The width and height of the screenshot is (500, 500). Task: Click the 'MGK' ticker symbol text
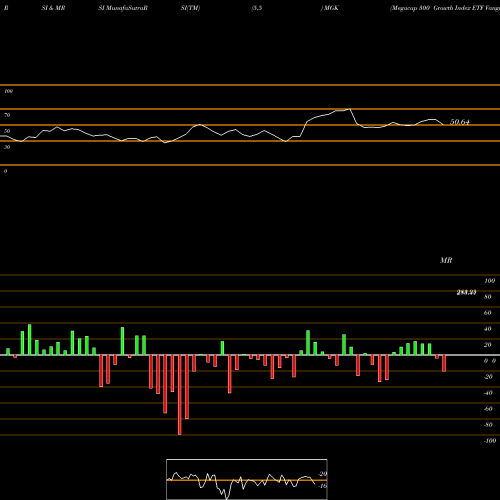(x=331, y=8)
